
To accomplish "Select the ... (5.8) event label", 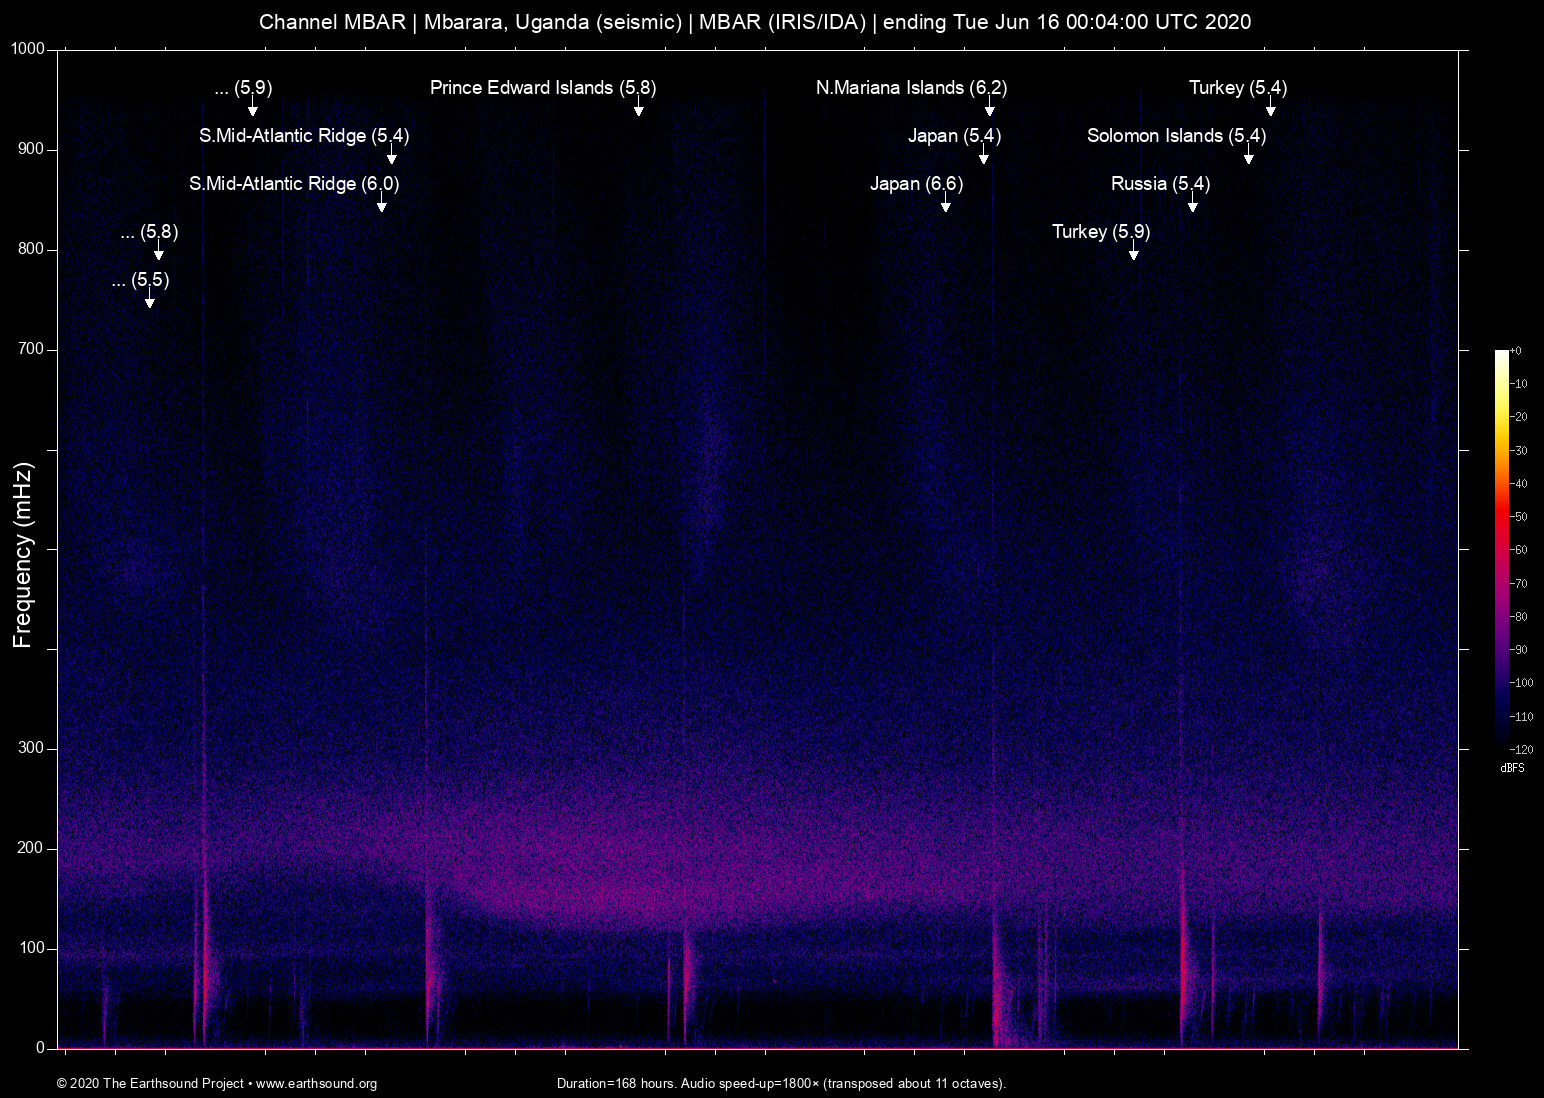I will 148,232.
